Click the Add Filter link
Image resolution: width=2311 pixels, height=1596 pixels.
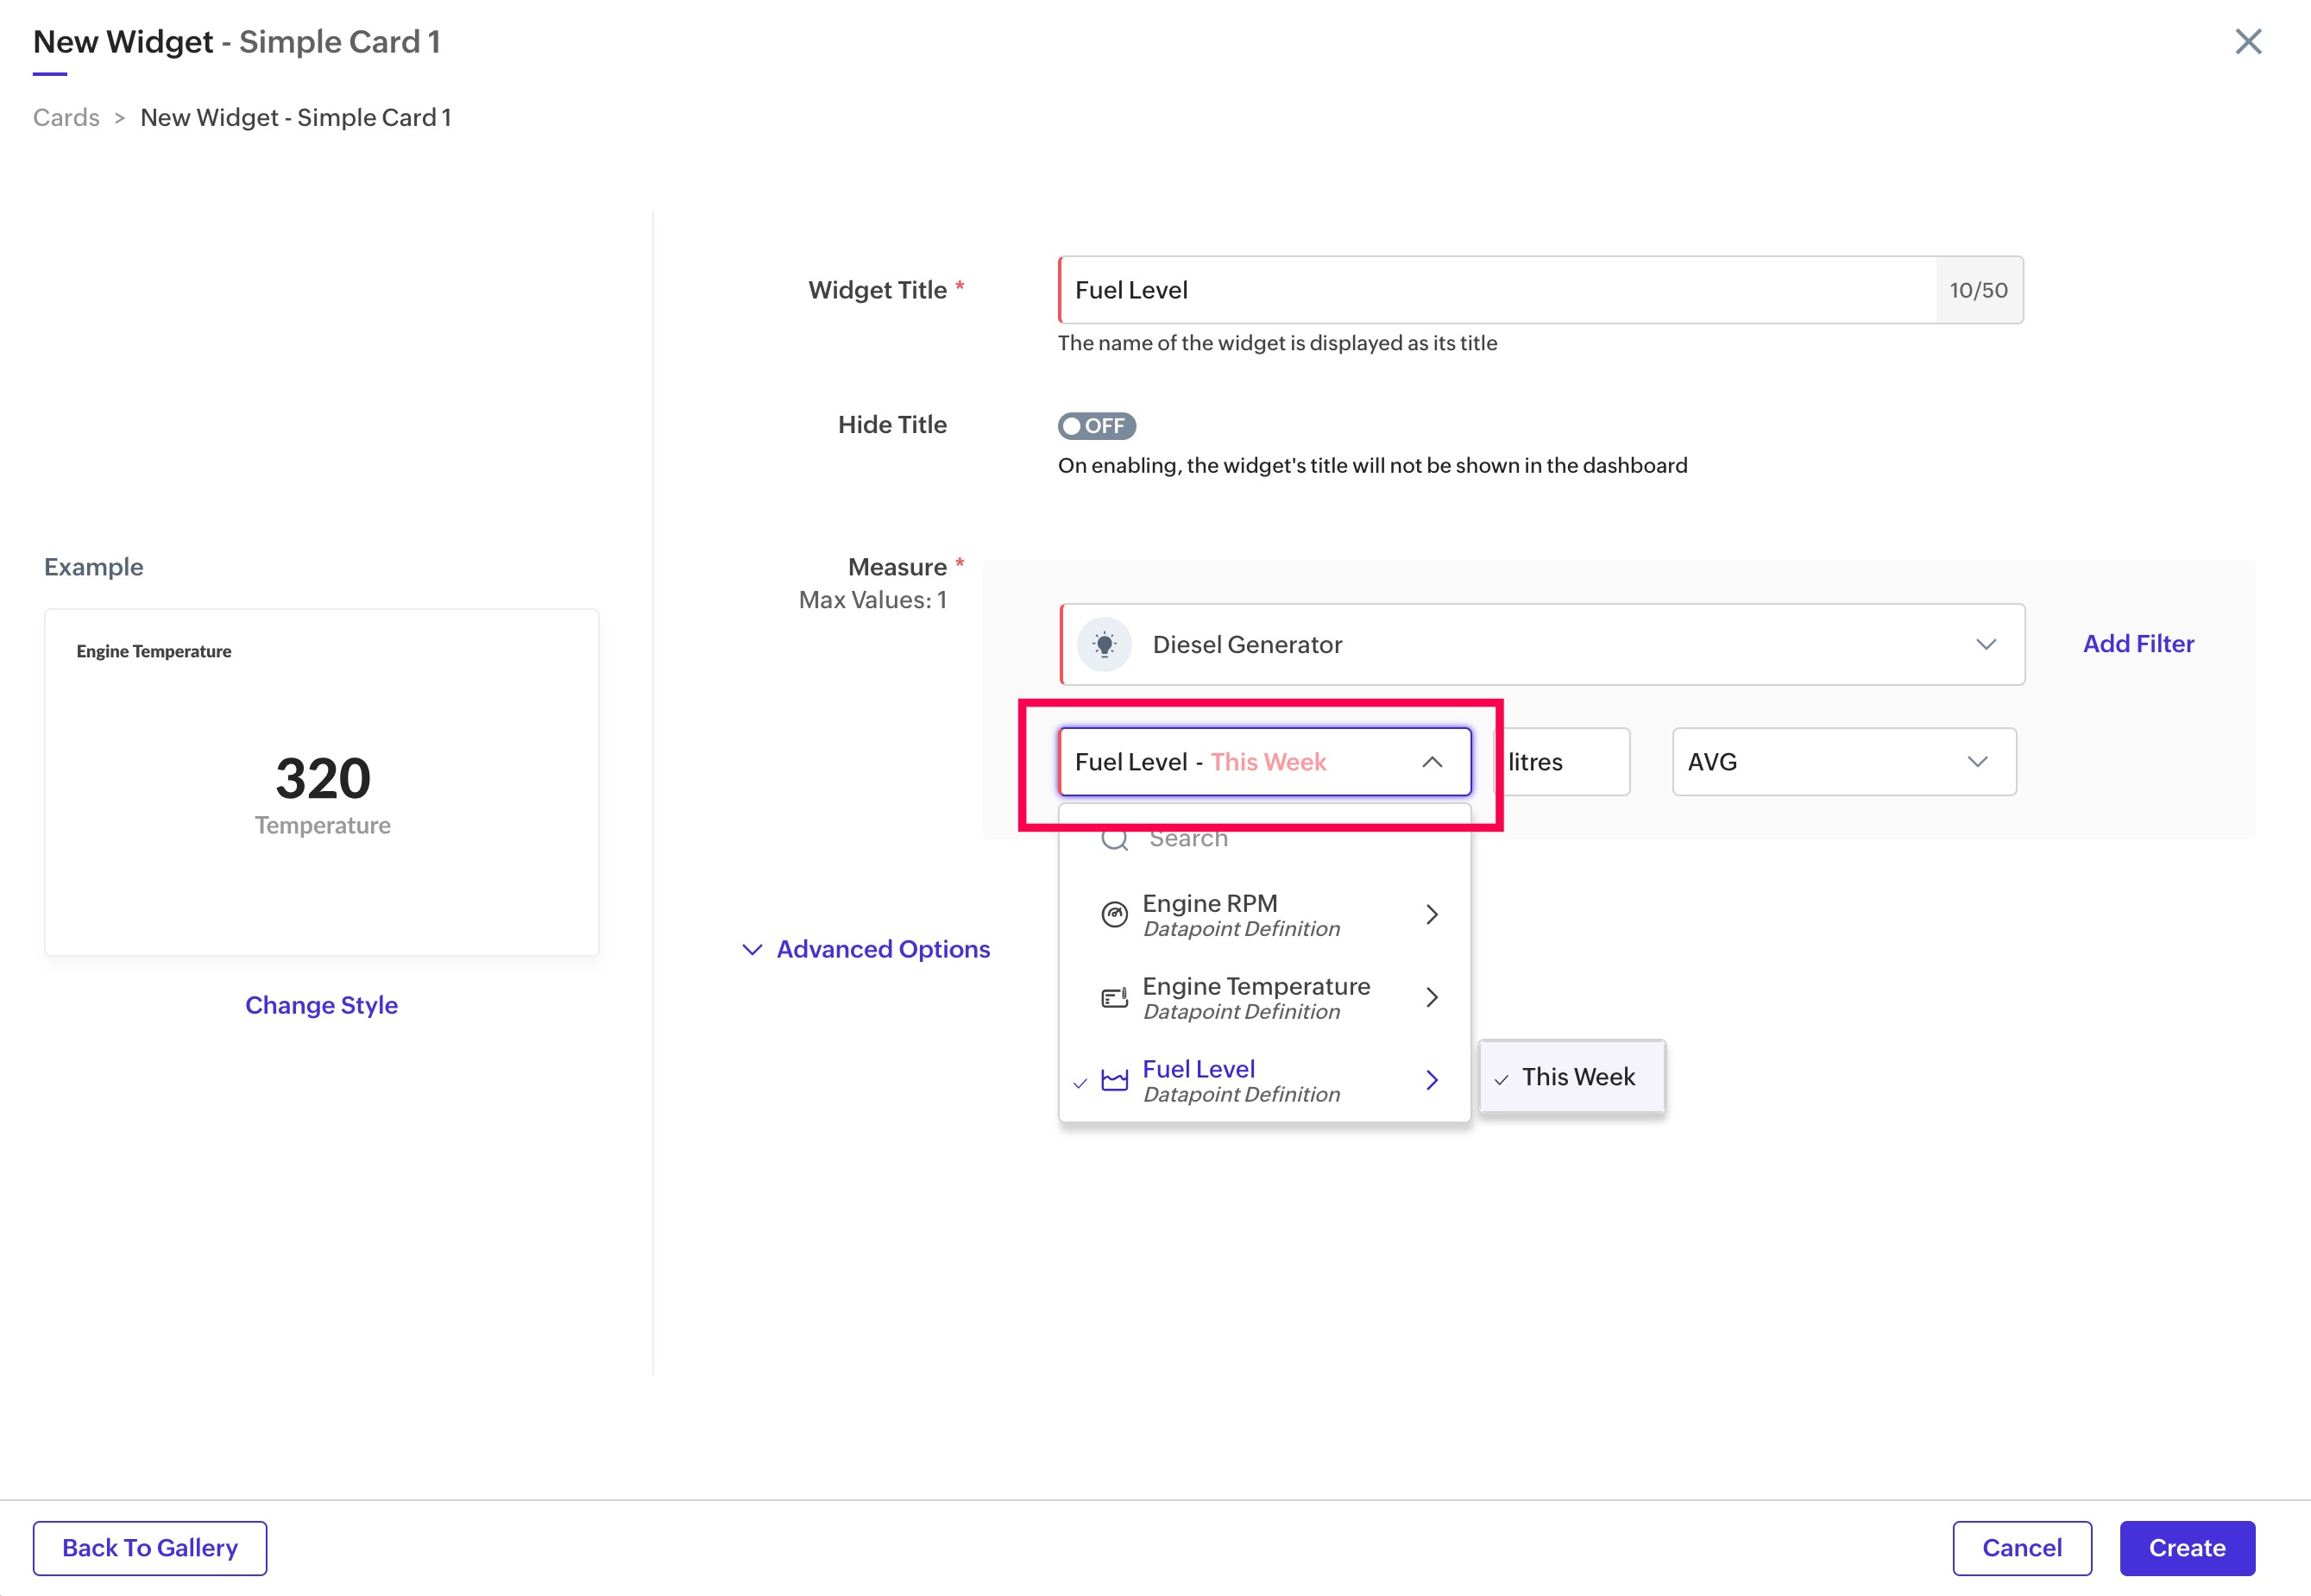click(x=2138, y=644)
